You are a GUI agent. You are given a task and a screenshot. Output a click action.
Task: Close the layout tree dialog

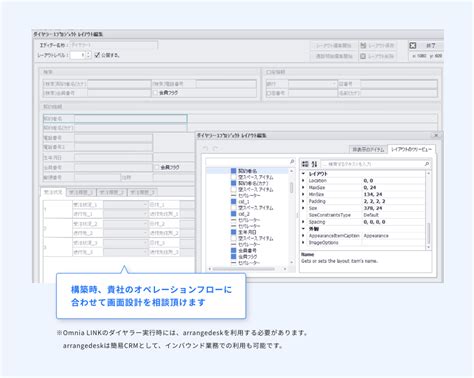(x=436, y=135)
